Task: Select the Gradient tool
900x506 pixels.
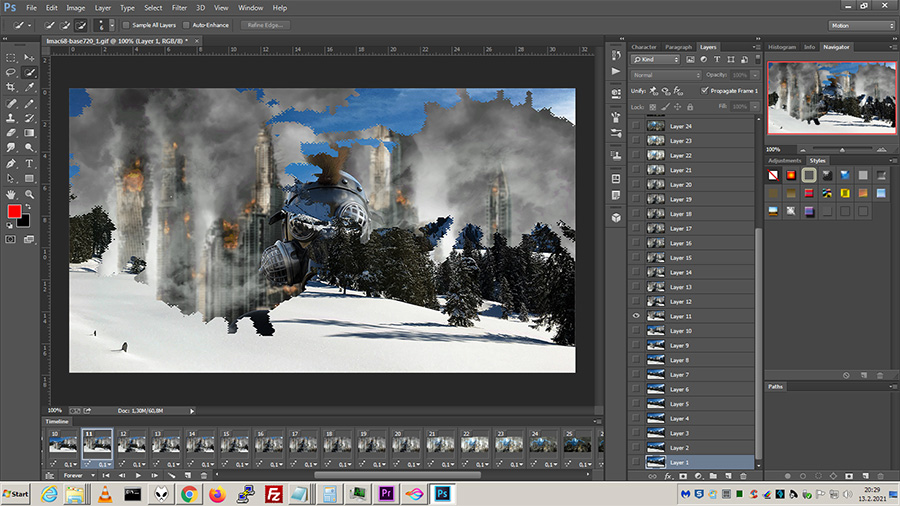Action: click(29, 133)
